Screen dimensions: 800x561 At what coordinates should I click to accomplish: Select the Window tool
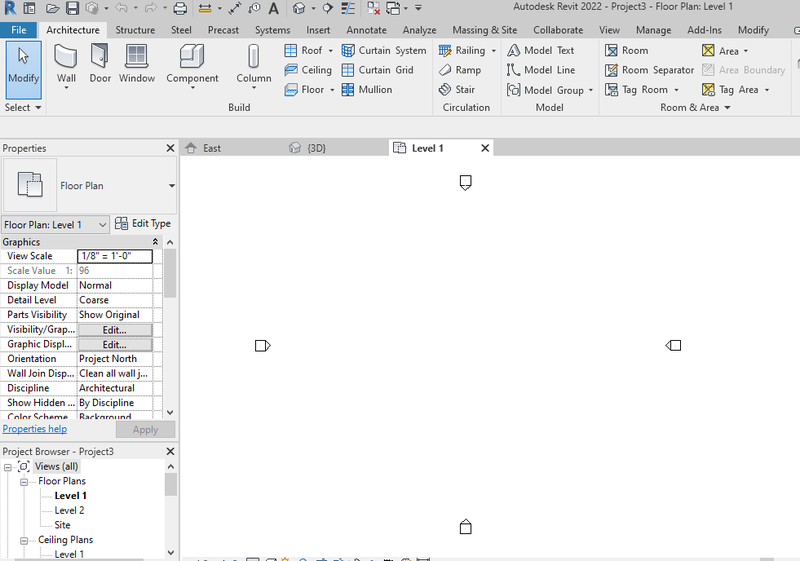(137, 64)
